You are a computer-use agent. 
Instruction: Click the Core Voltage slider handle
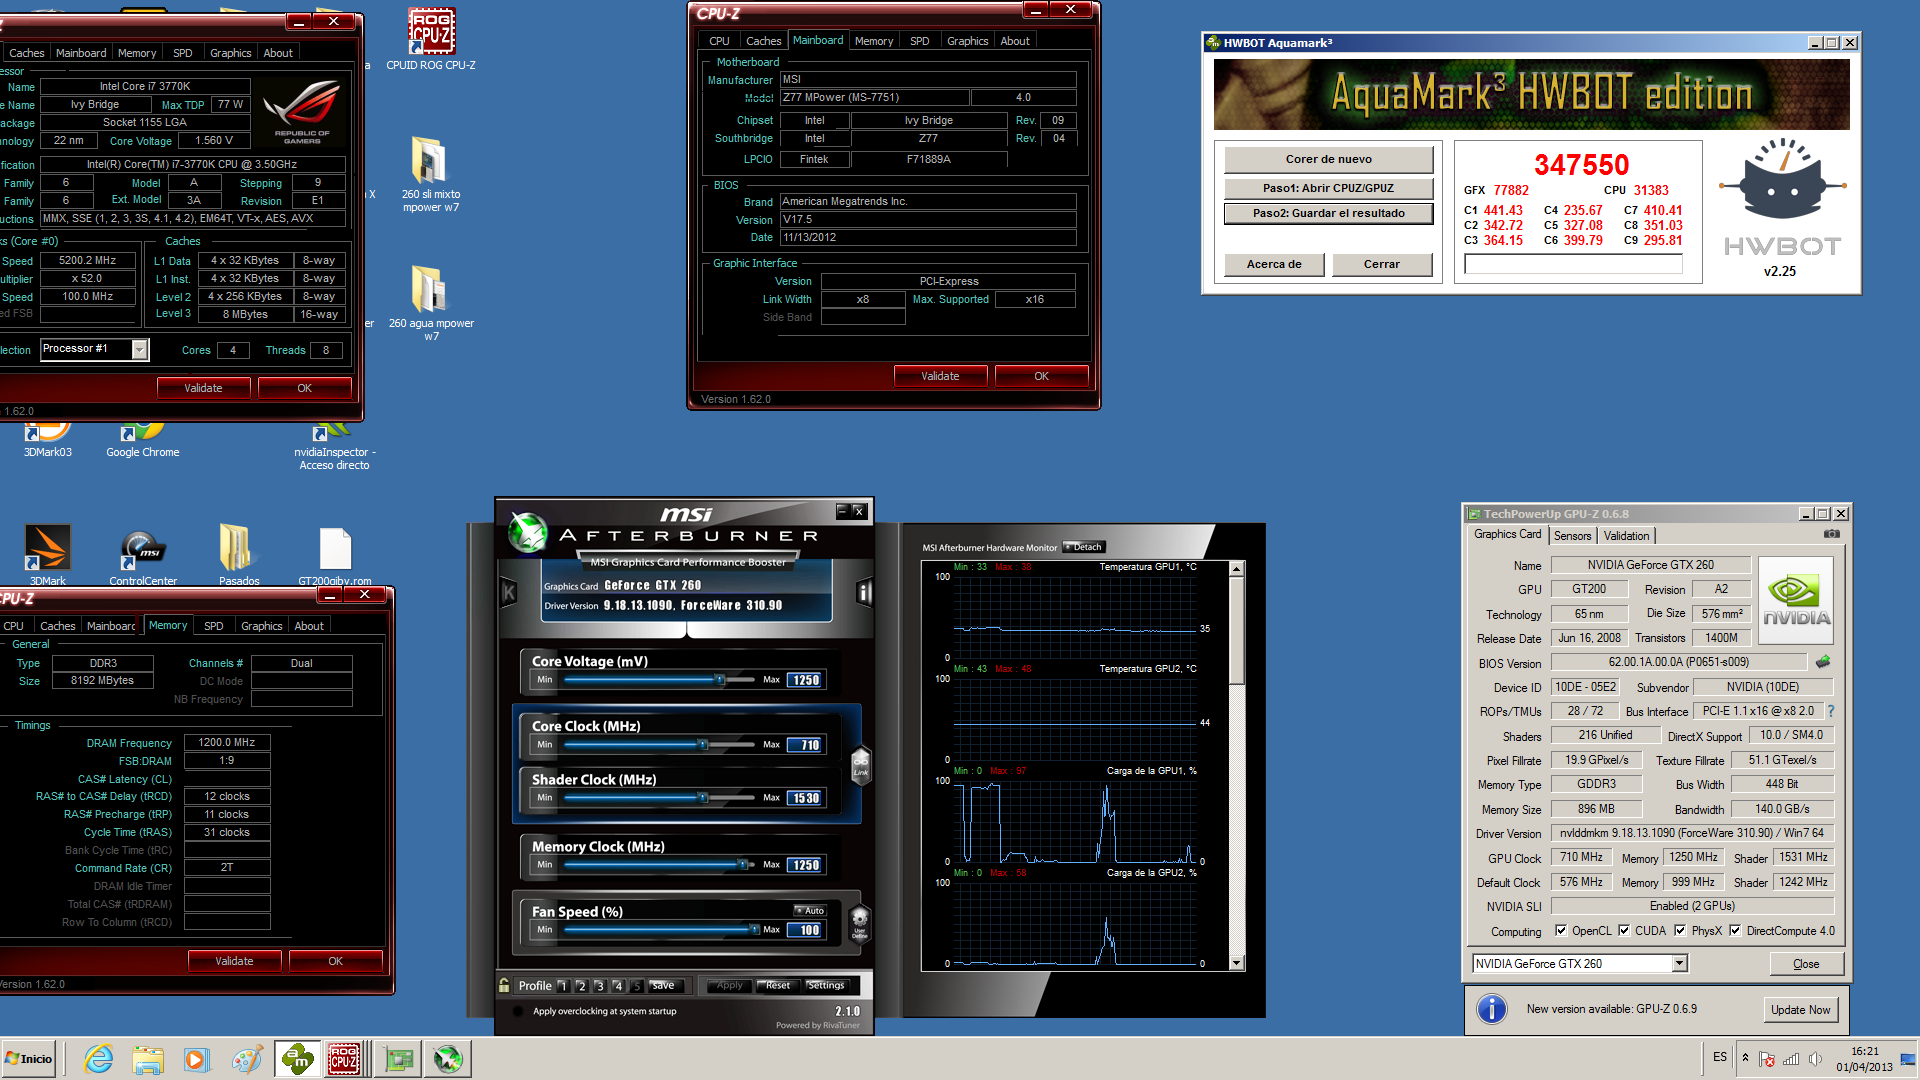click(719, 680)
